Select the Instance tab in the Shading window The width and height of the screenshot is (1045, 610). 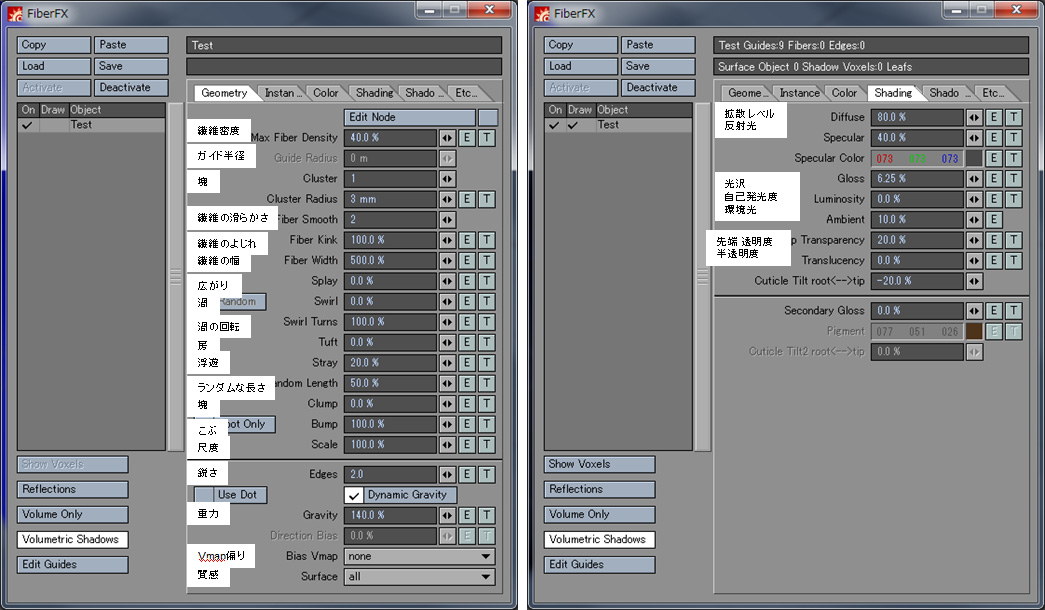point(799,93)
